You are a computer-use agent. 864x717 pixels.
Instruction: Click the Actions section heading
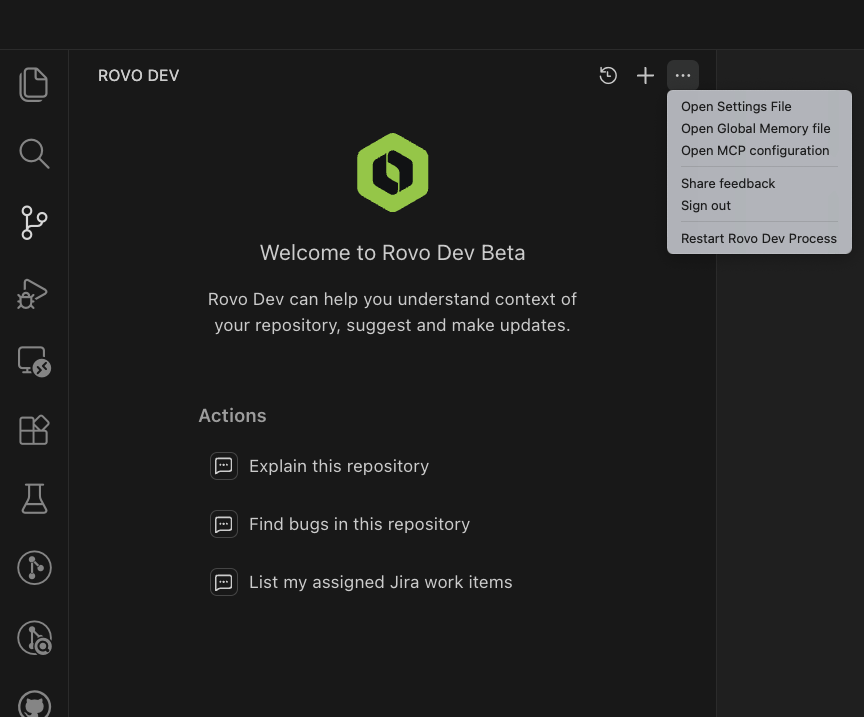coord(232,416)
